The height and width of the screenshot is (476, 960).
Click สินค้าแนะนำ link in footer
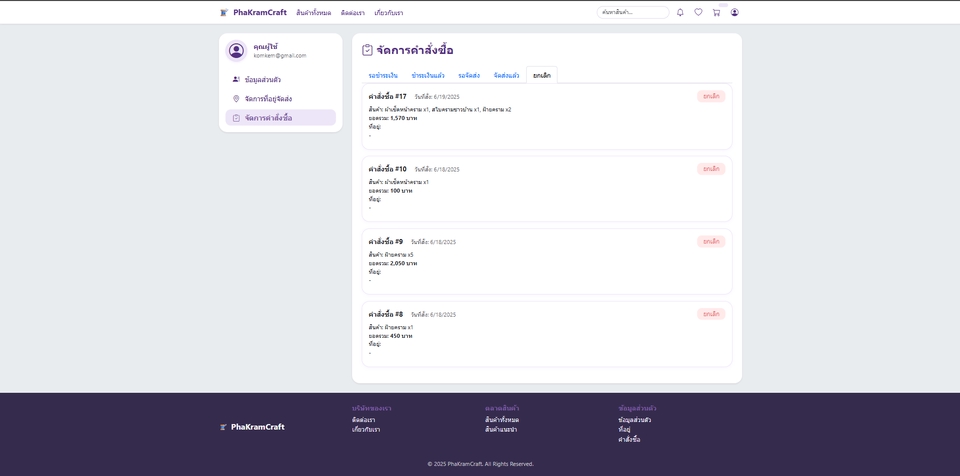coord(501,429)
